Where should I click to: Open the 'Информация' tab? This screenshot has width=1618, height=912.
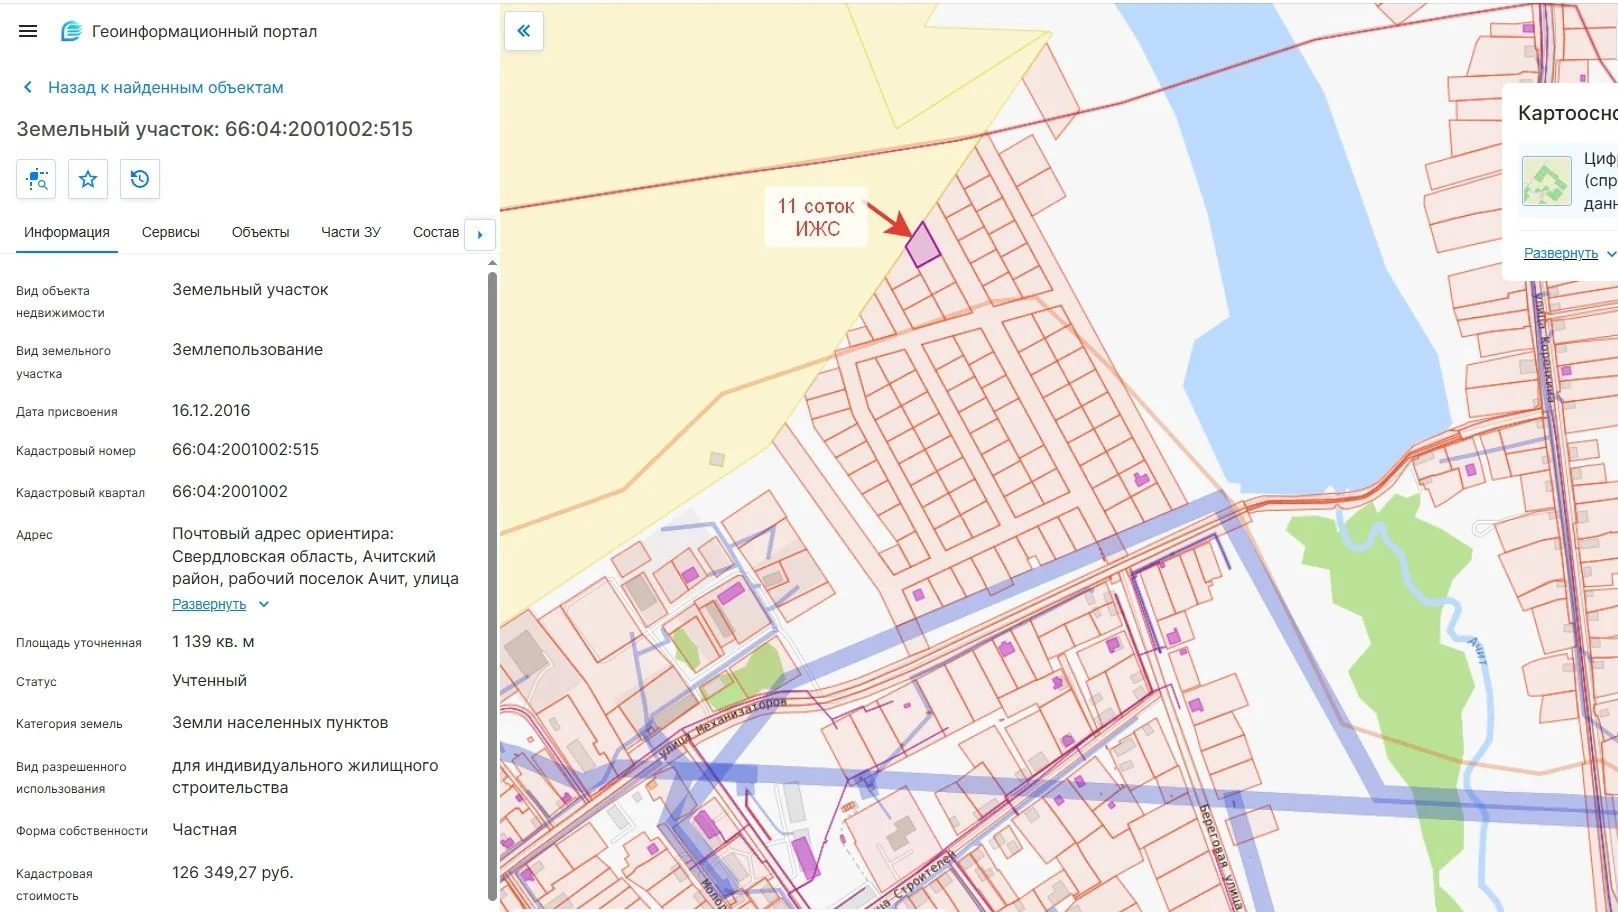point(67,232)
